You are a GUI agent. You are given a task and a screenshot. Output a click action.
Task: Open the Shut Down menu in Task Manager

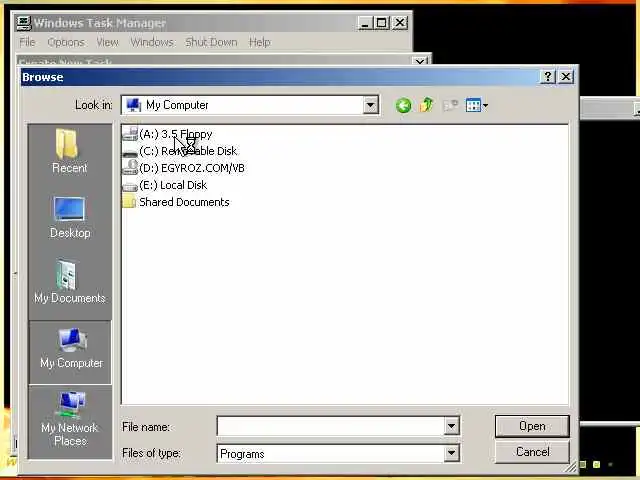tap(211, 42)
